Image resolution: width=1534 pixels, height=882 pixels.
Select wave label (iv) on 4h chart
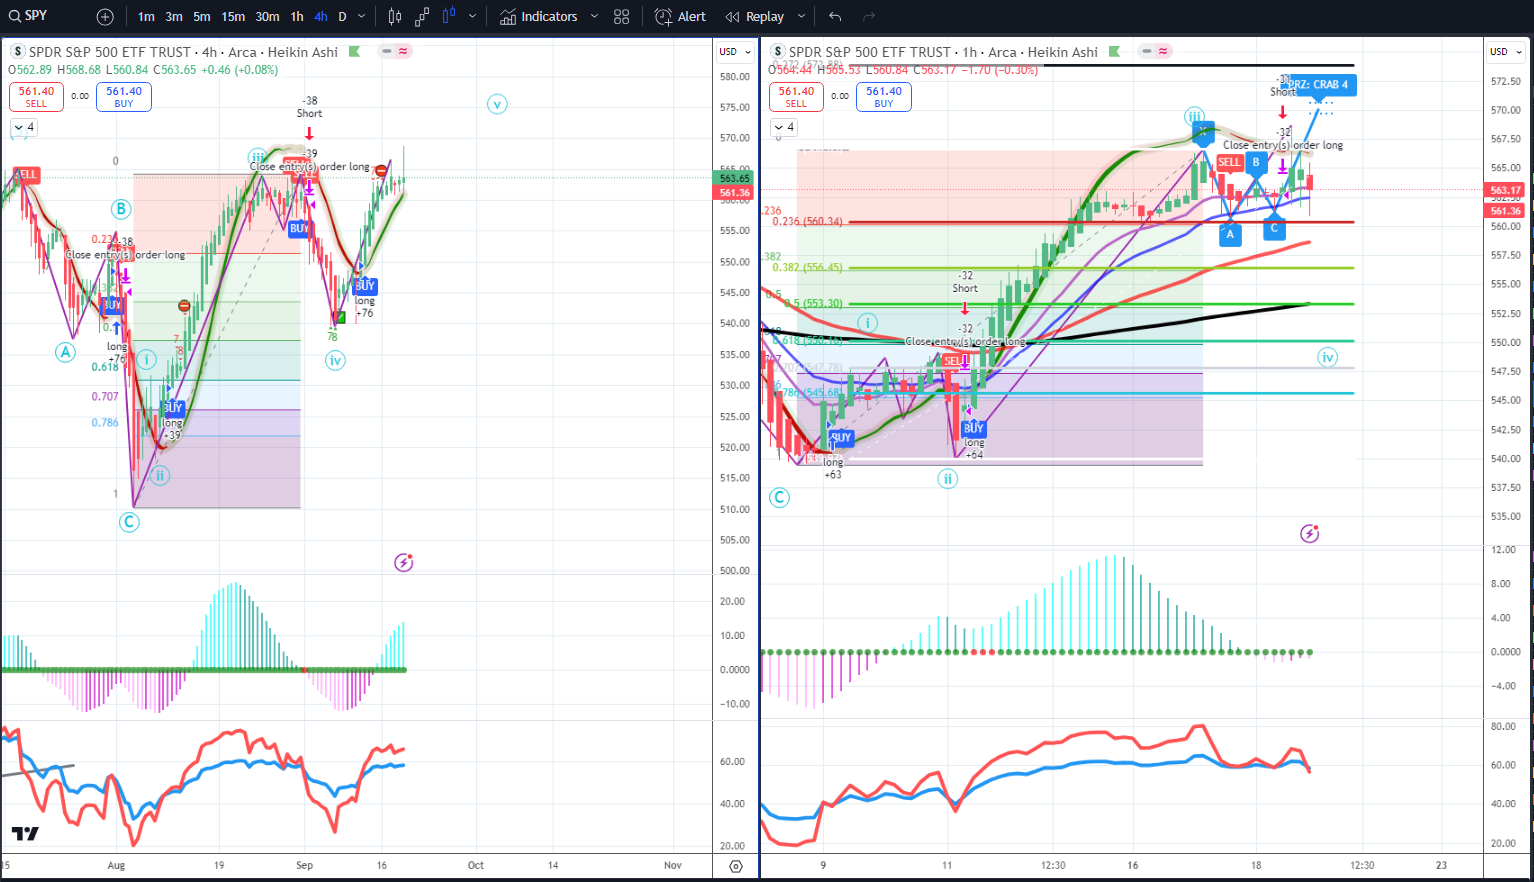335,360
